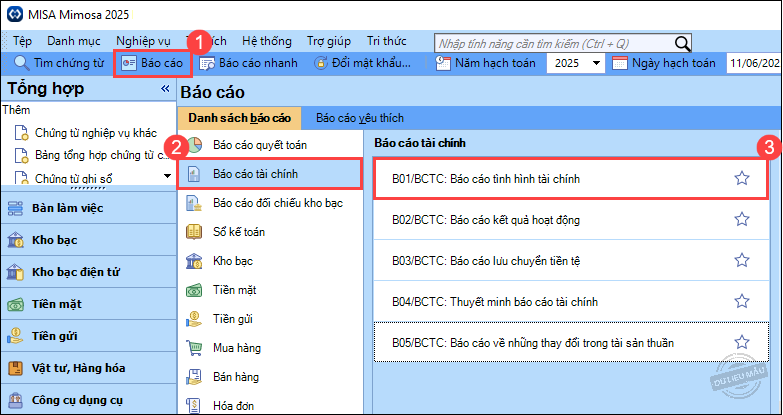Click the Báo cáo đối chiếu kho bạc icon
This screenshot has width=783, height=415.
coord(194,203)
